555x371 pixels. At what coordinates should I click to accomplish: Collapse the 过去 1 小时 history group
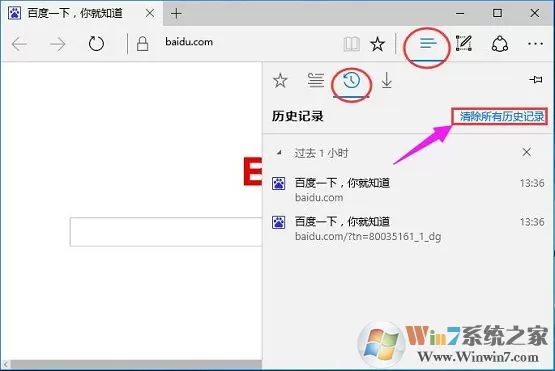279,153
